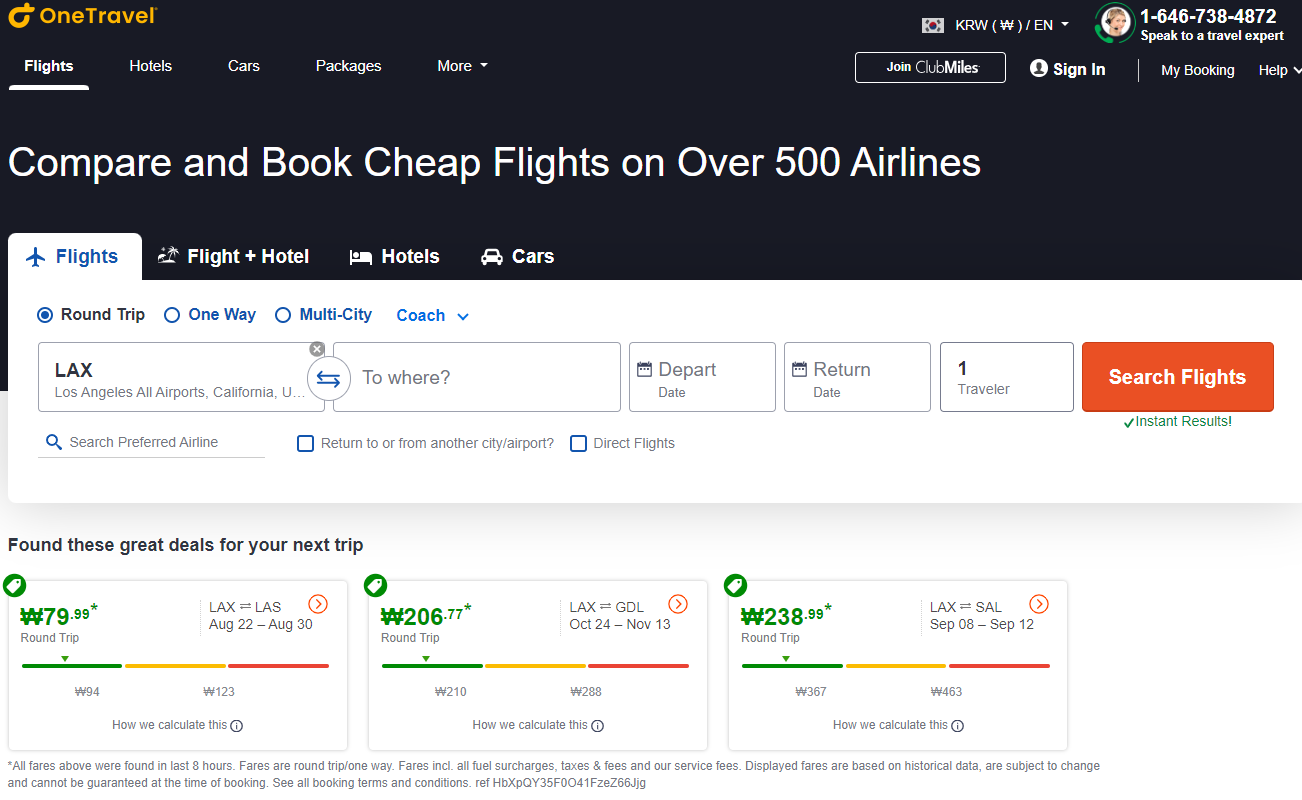
Task: Expand the More navigation menu
Action: (462, 66)
